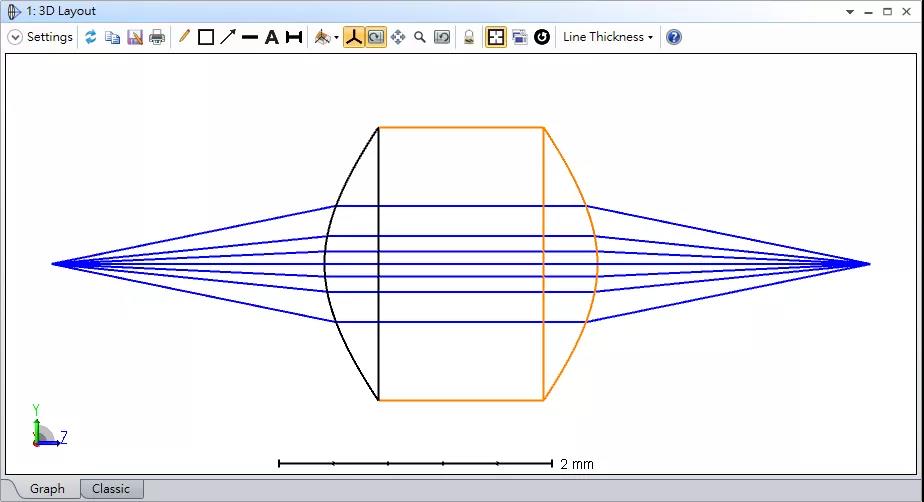Image resolution: width=924 pixels, height=502 pixels.
Task: Select the line annotation tool
Action: 250,37
